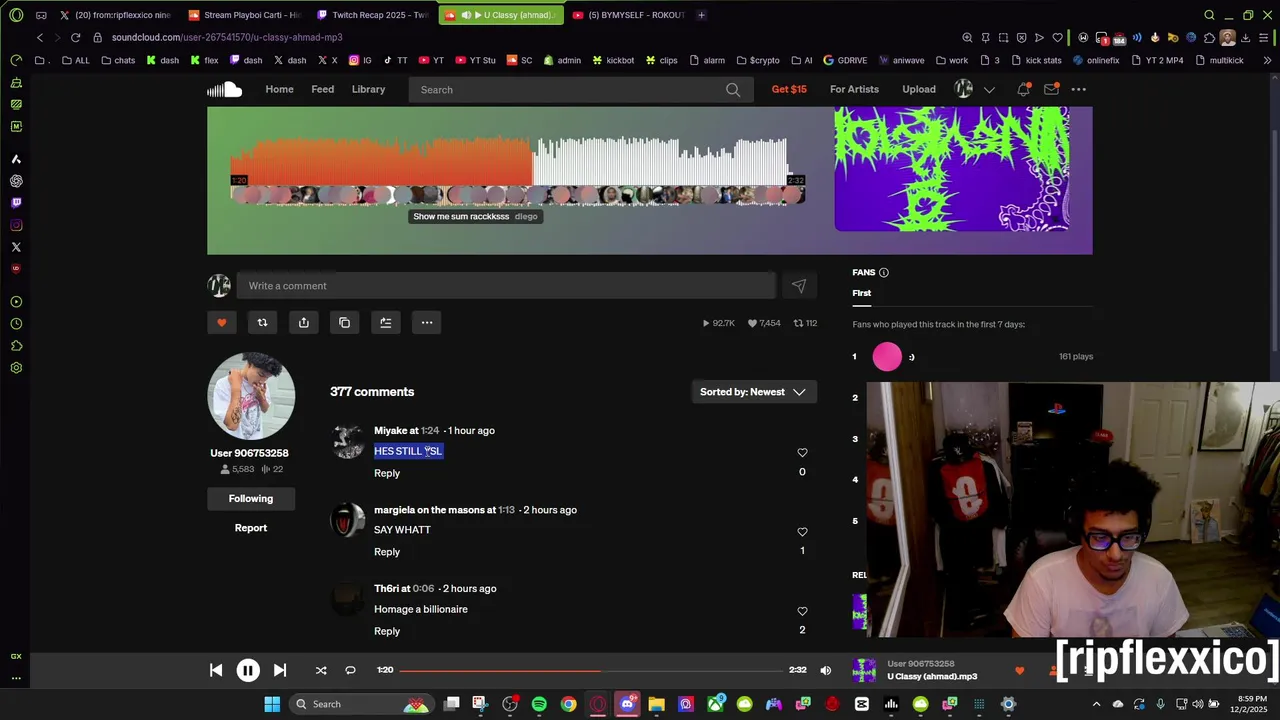
Task: Open the messages envelope icon
Action: (x=1051, y=90)
